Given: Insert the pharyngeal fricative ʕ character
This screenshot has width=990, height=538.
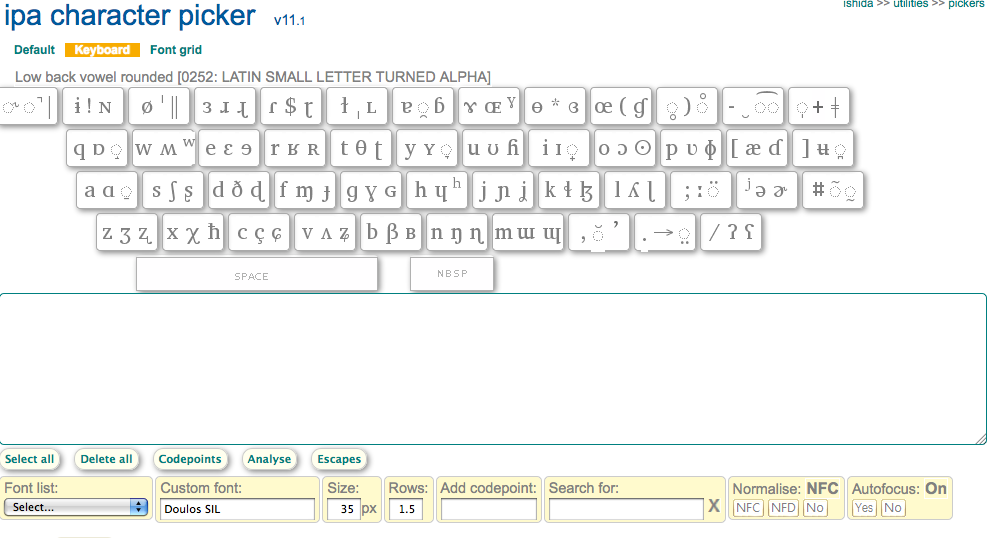Looking at the screenshot, I should [x=749, y=232].
